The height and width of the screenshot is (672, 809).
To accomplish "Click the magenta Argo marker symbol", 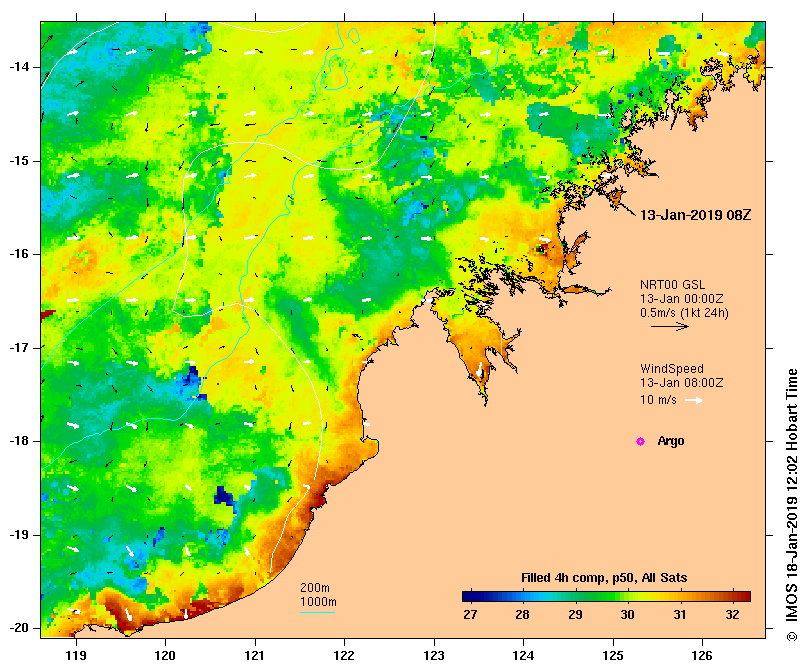I will 640,441.
